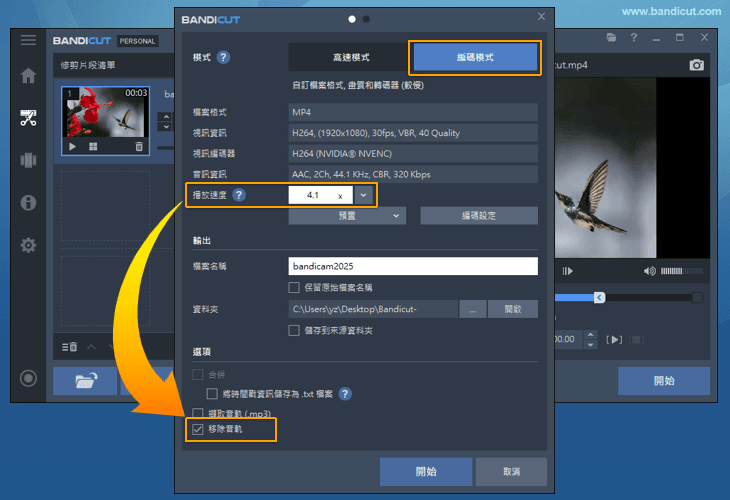Open Settings gear in sidebar
730x500 pixels.
(x=28, y=245)
